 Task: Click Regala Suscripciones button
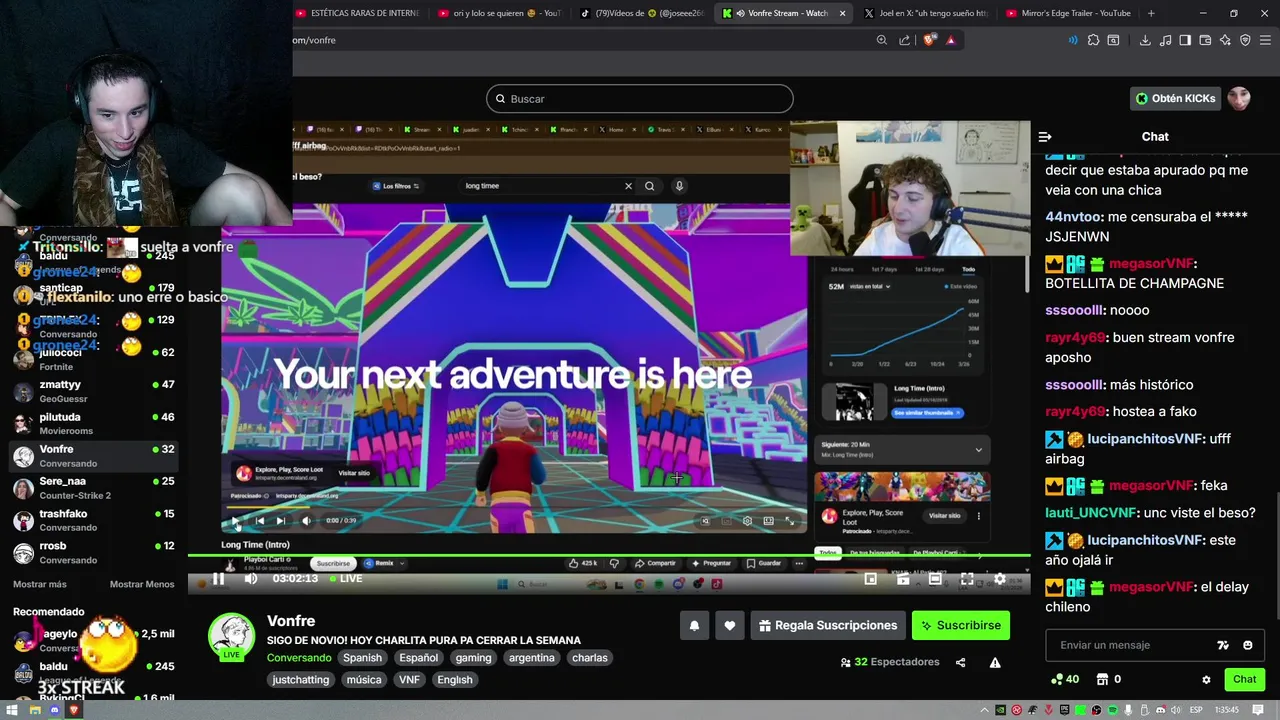pos(828,626)
